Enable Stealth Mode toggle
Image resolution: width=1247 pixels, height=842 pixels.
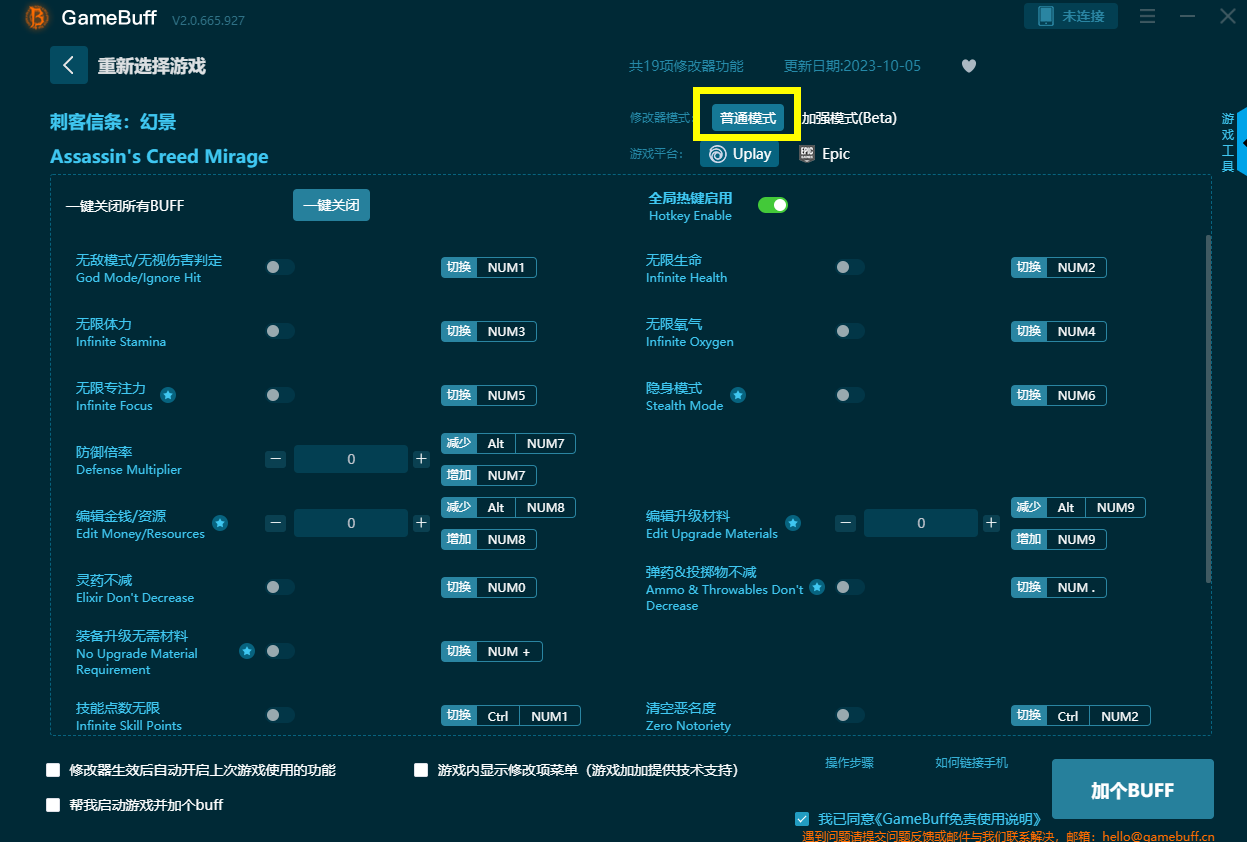(x=850, y=395)
